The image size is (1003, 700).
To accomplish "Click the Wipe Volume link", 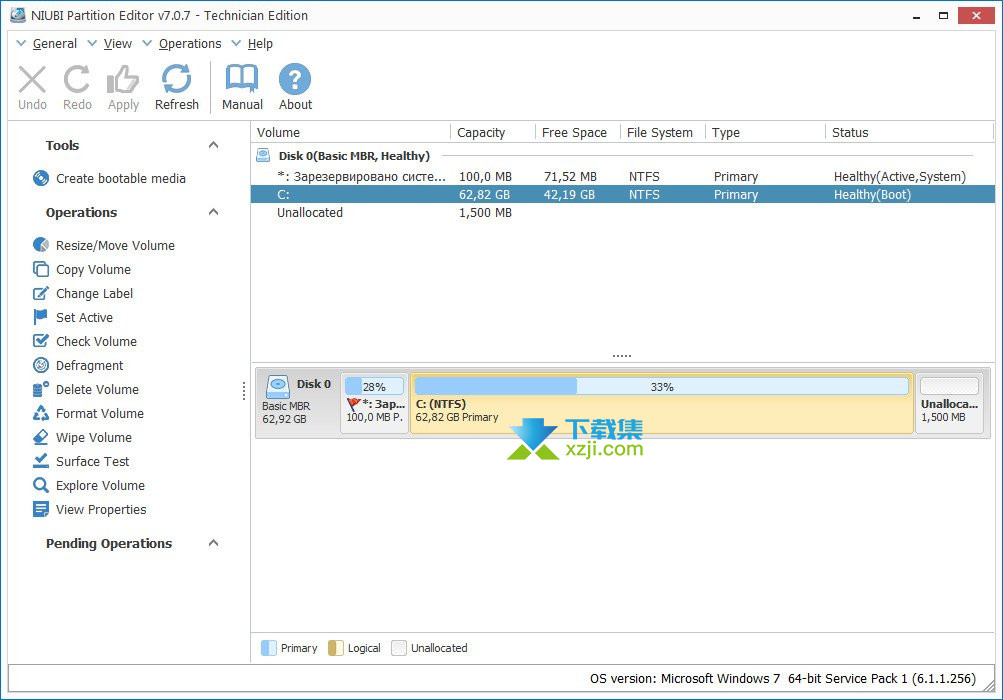I will click(x=94, y=438).
